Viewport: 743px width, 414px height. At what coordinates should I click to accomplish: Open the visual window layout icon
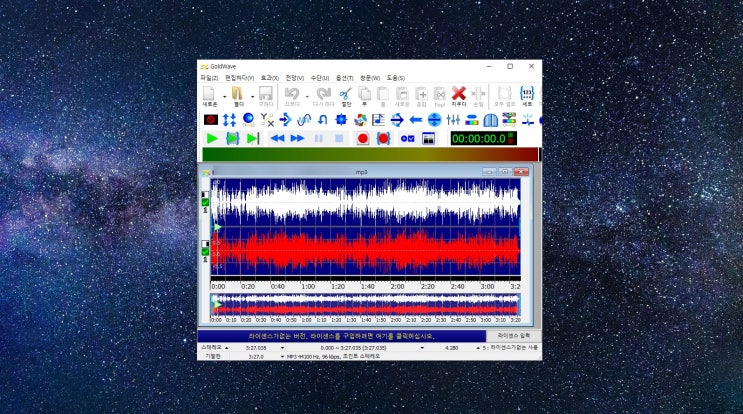[428, 139]
